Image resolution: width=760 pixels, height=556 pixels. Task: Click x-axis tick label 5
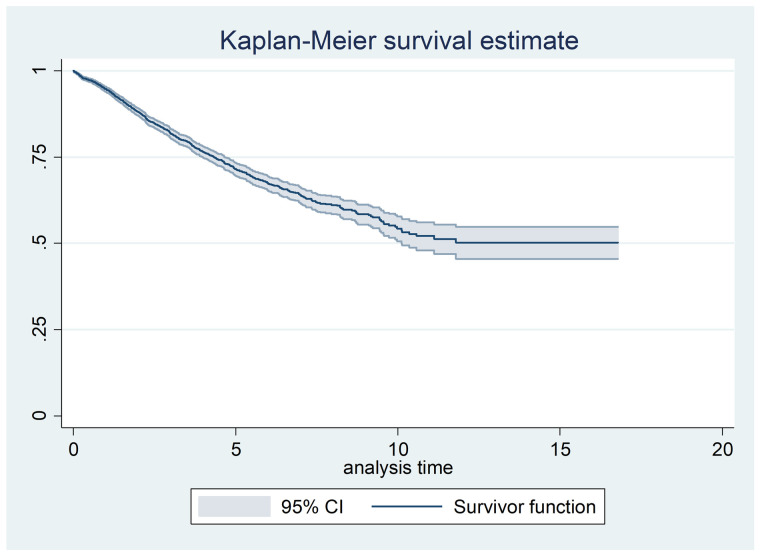[236, 449]
